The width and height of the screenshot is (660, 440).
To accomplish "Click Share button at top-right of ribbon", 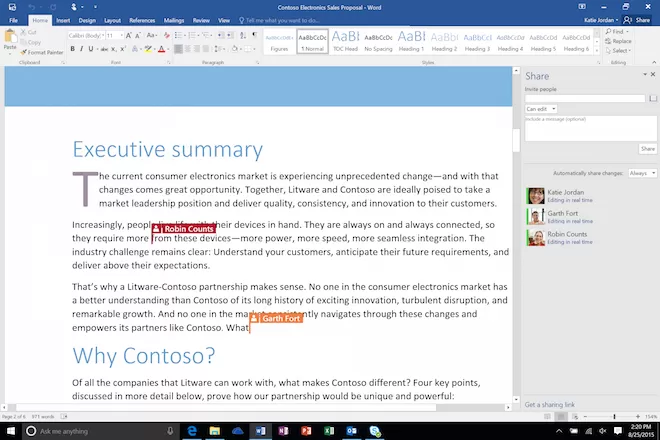I will [637, 20].
